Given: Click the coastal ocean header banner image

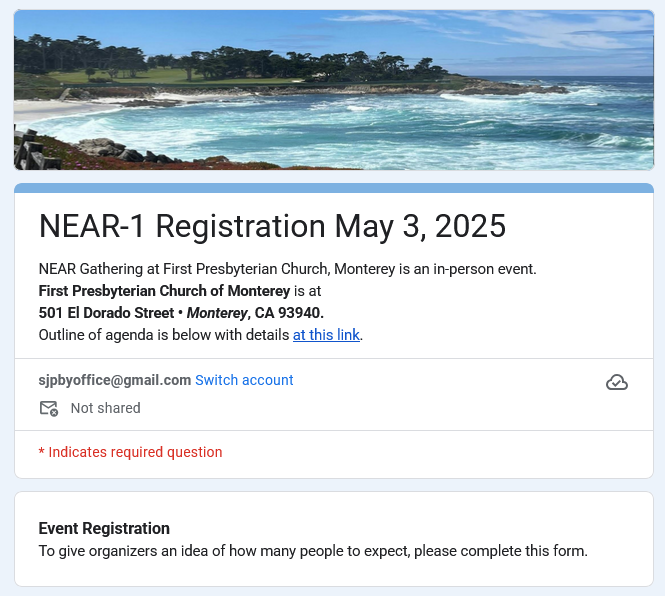Looking at the screenshot, I should click(333, 90).
